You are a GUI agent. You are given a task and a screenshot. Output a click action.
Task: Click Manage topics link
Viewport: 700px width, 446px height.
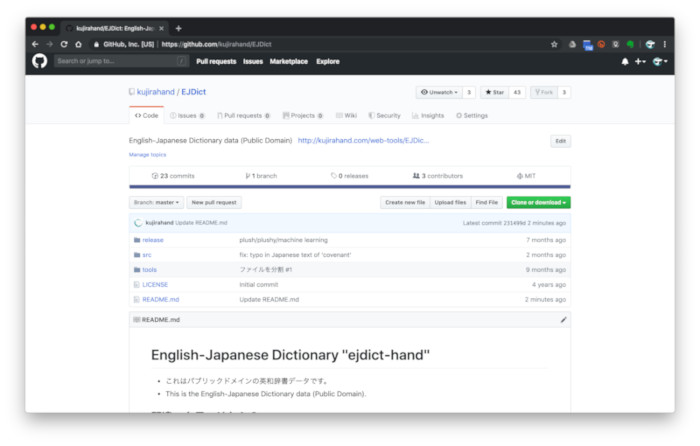[x=147, y=154]
